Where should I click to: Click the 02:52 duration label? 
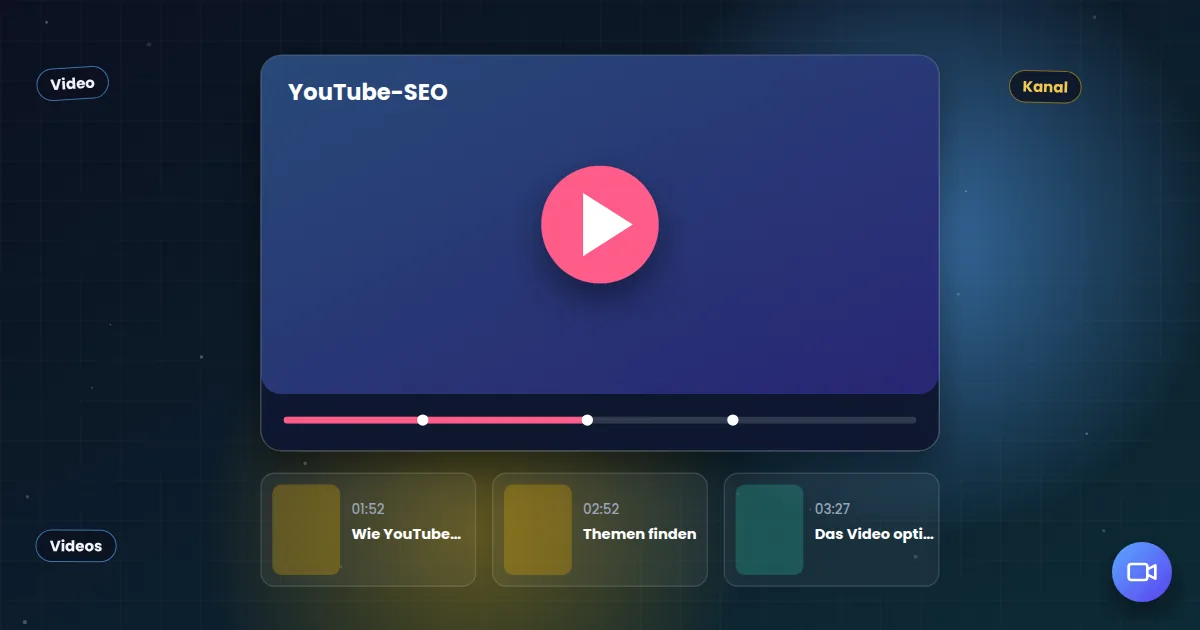pyautogui.click(x=601, y=509)
